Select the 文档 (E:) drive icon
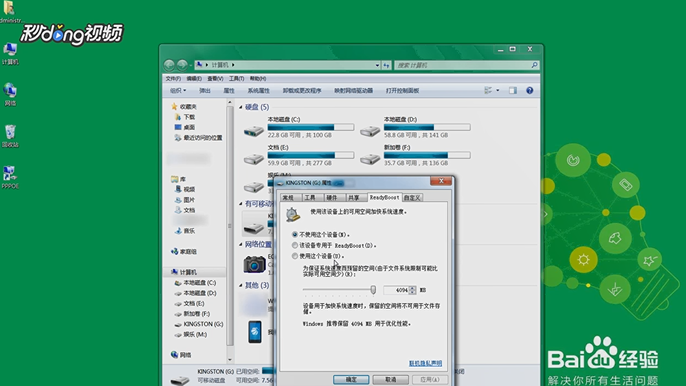This screenshot has width=686, height=386. pos(254,158)
